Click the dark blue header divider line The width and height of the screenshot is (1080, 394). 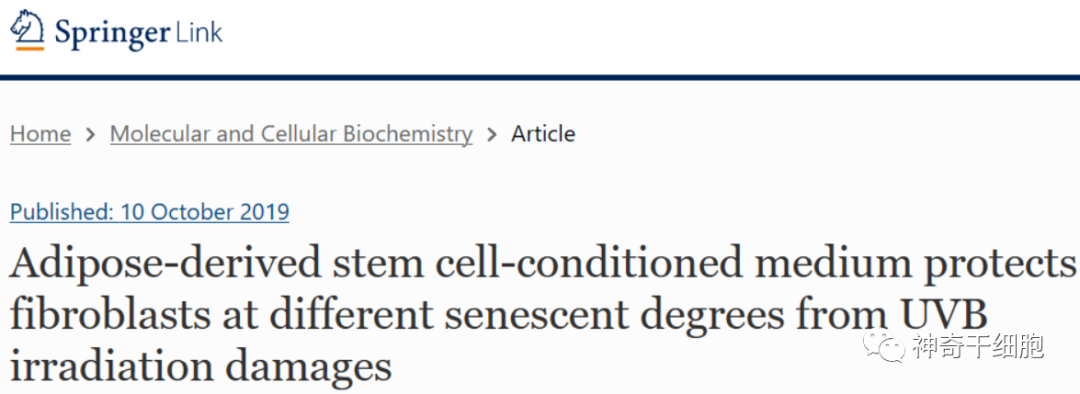click(x=540, y=77)
